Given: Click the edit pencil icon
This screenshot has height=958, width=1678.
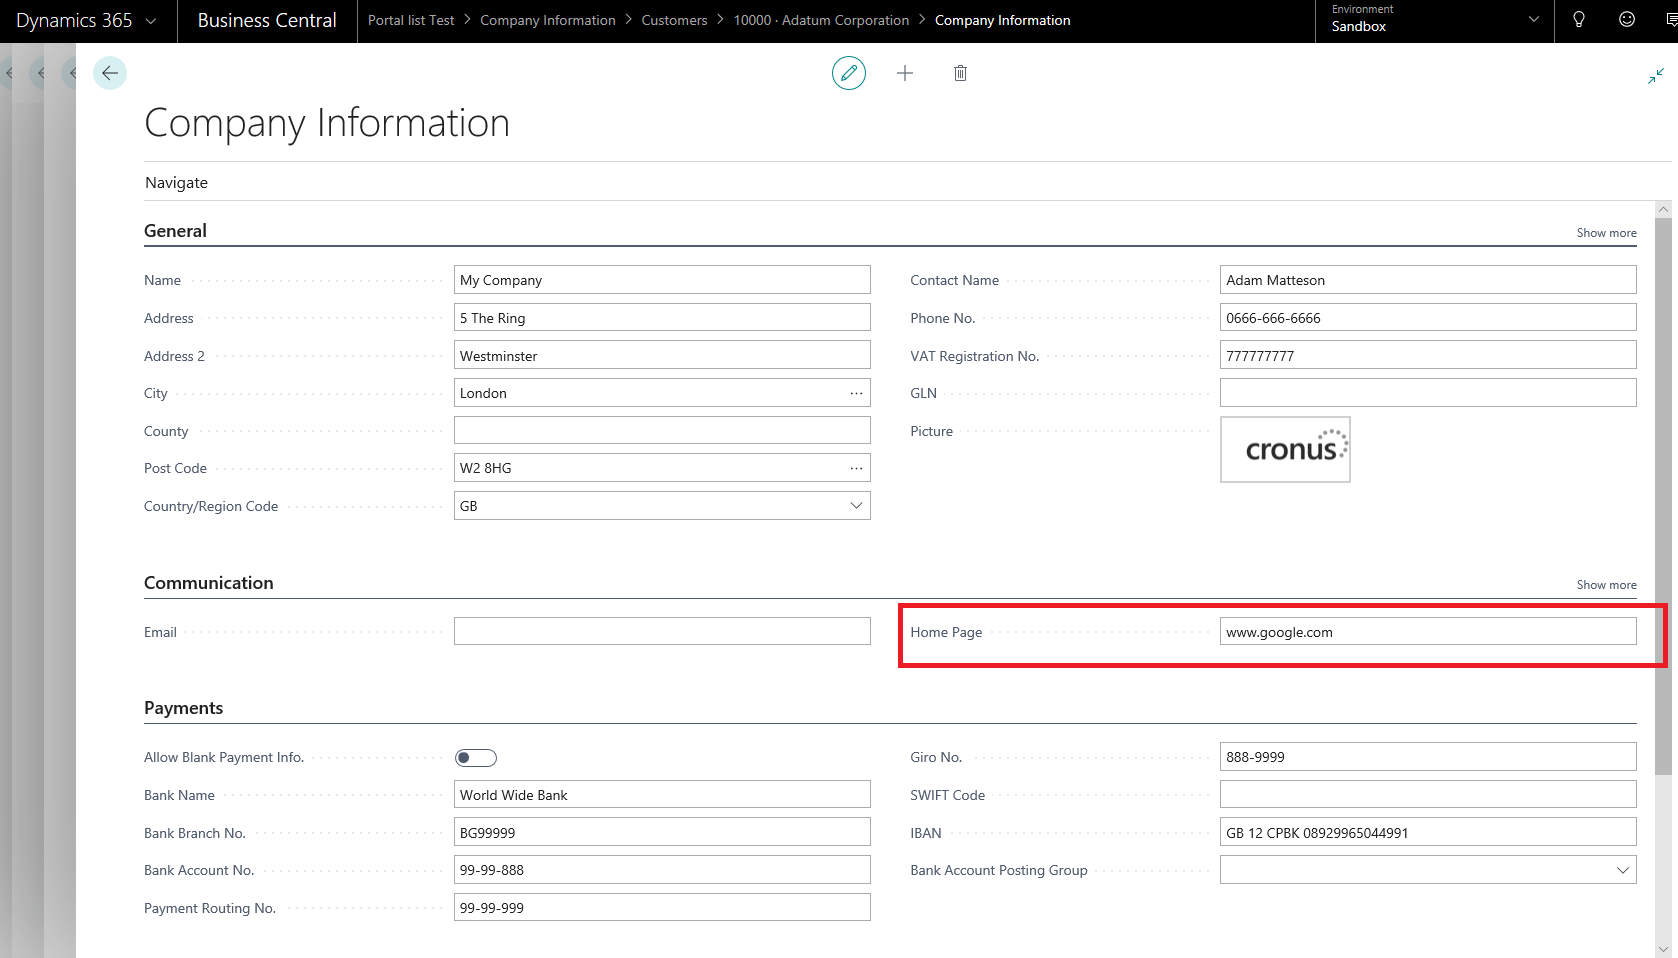Looking at the screenshot, I should point(849,73).
